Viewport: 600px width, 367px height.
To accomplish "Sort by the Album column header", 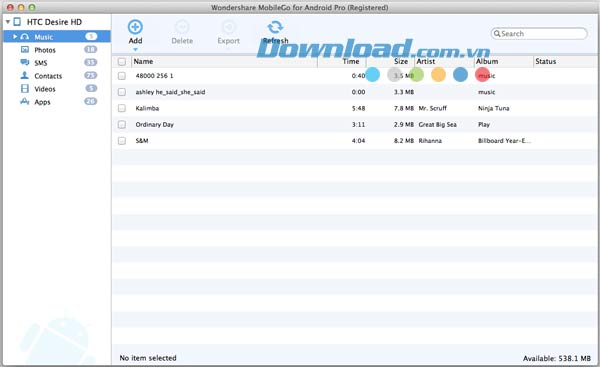I will (x=504, y=61).
